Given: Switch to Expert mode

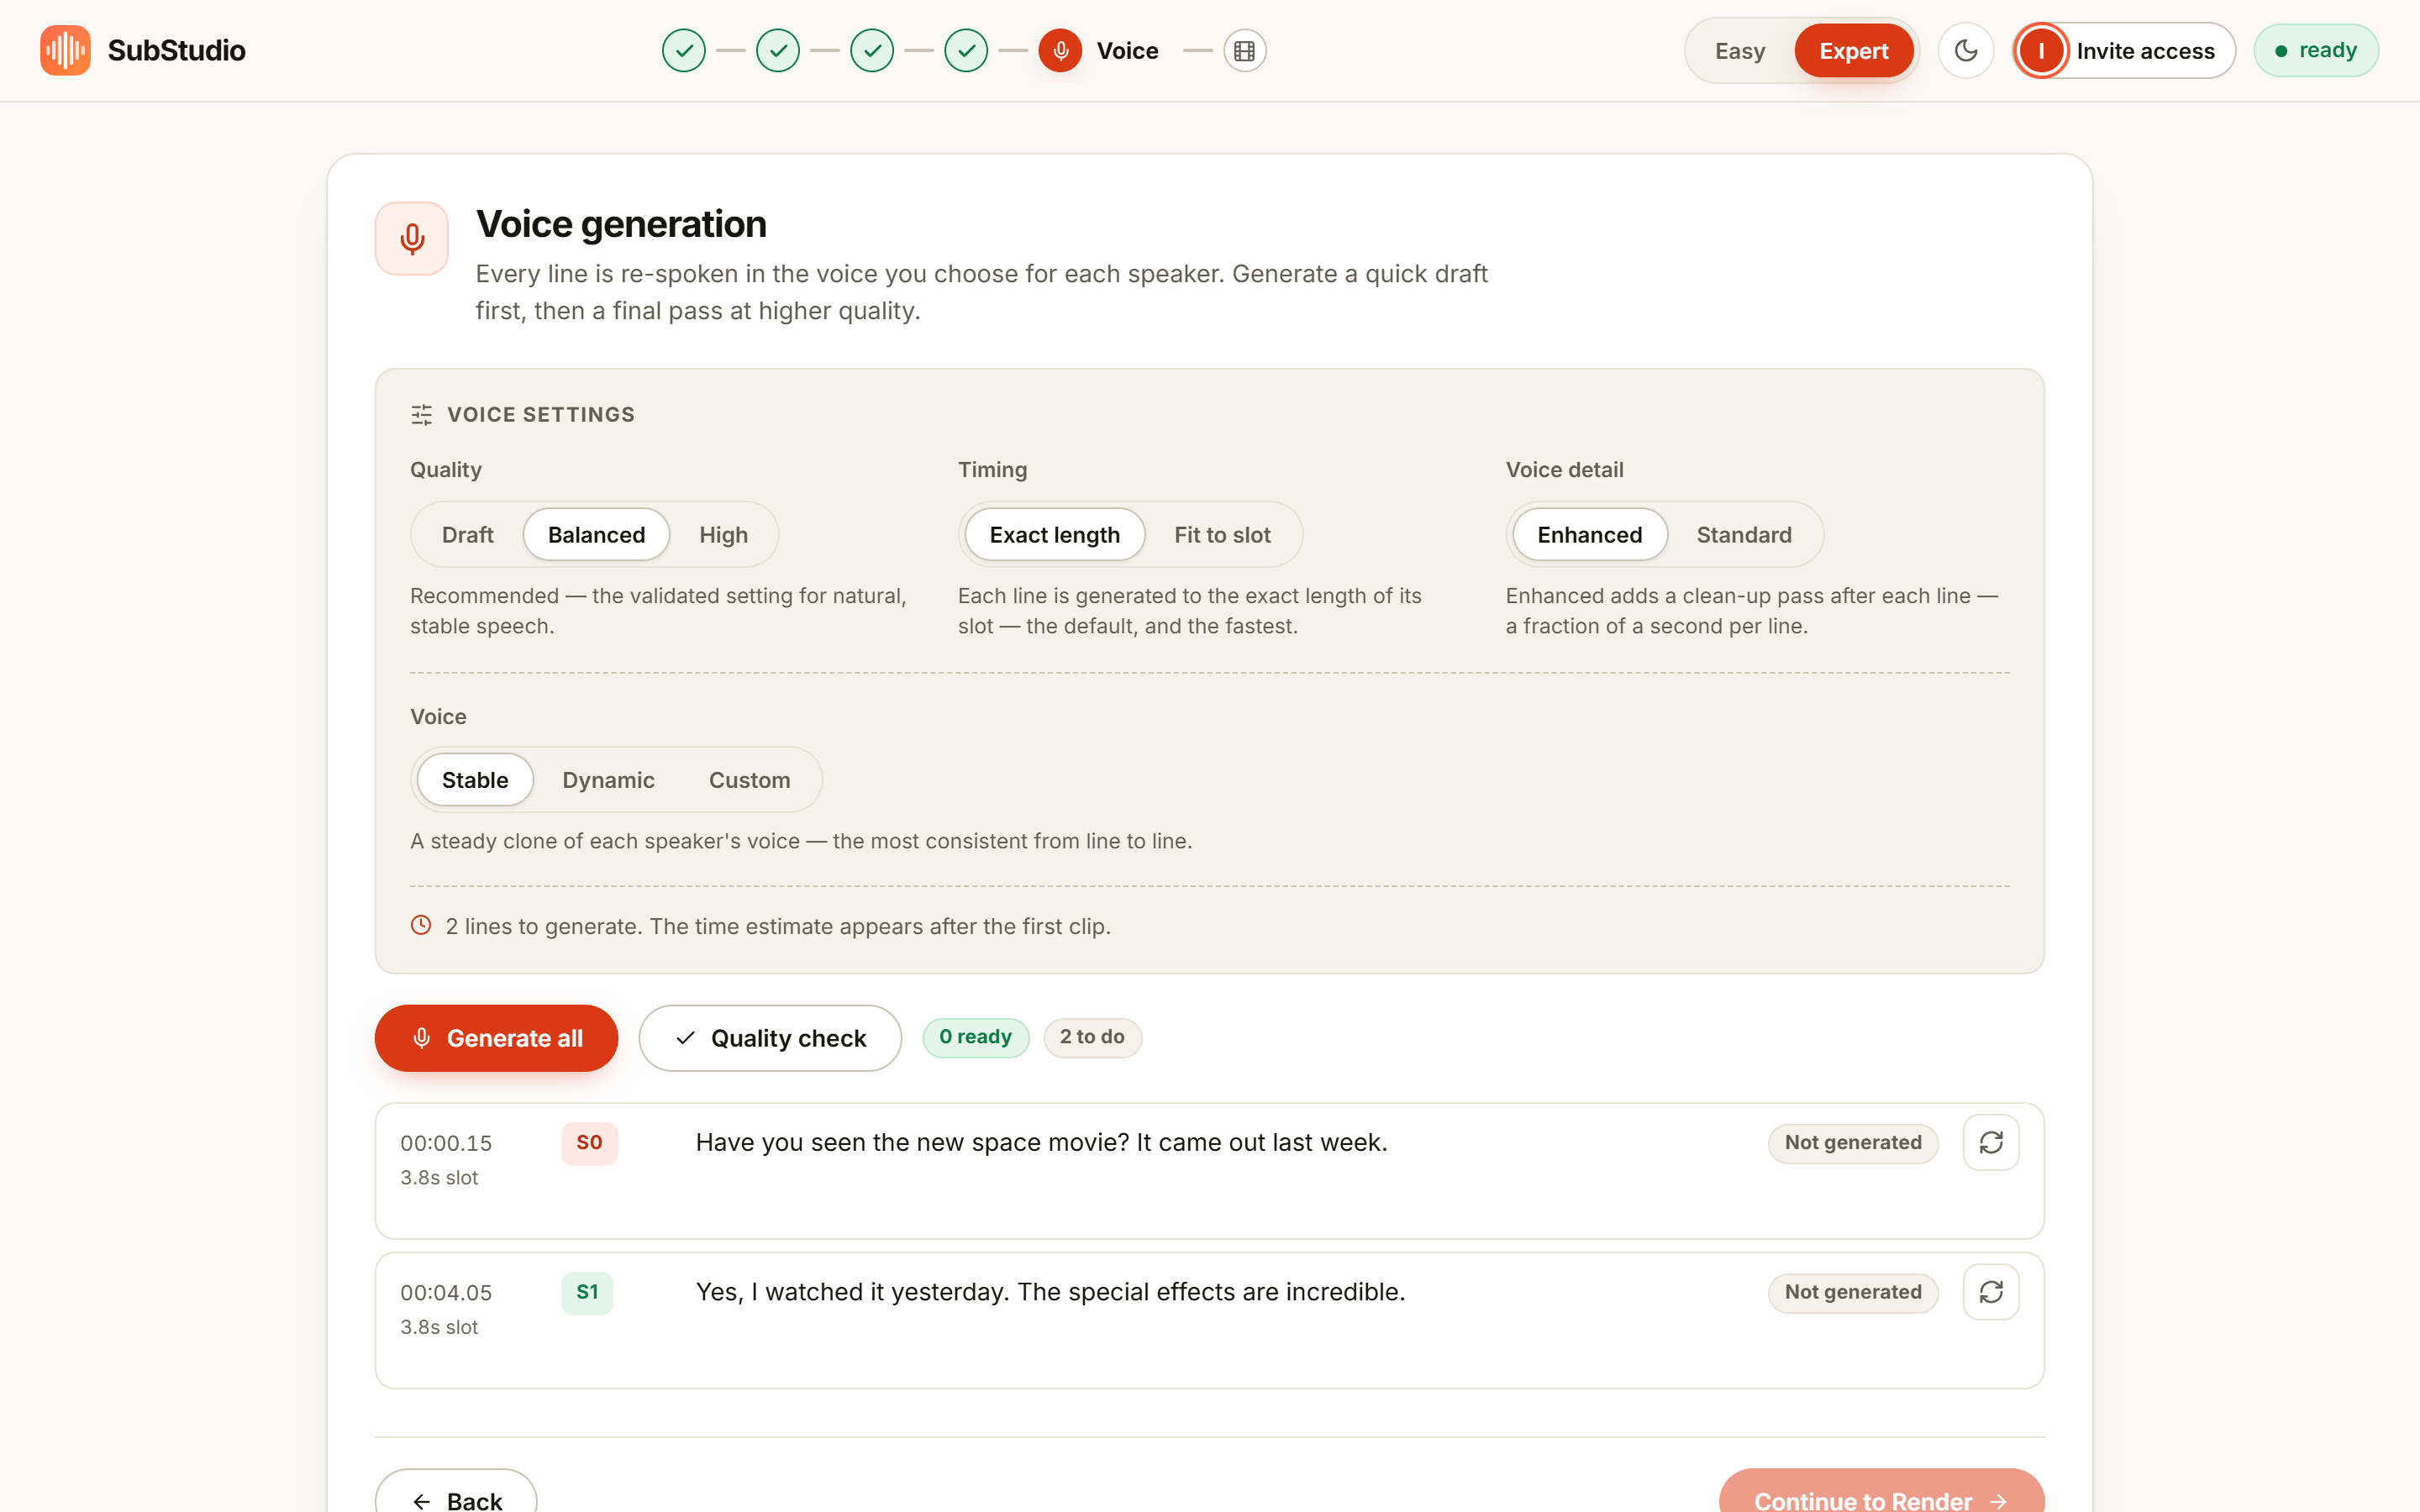Looking at the screenshot, I should [1853, 50].
